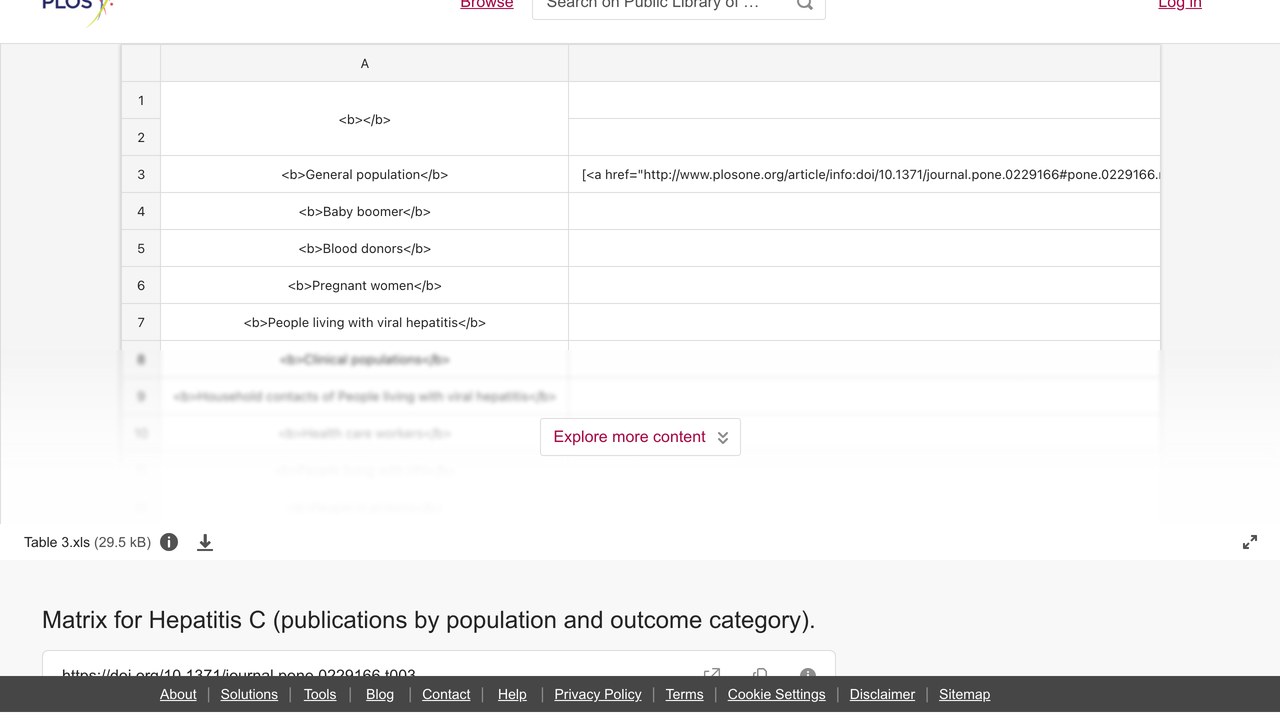Download the Table 3.xls file
The height and width of the screenshot is (720, 1280).
pos(205,542)
